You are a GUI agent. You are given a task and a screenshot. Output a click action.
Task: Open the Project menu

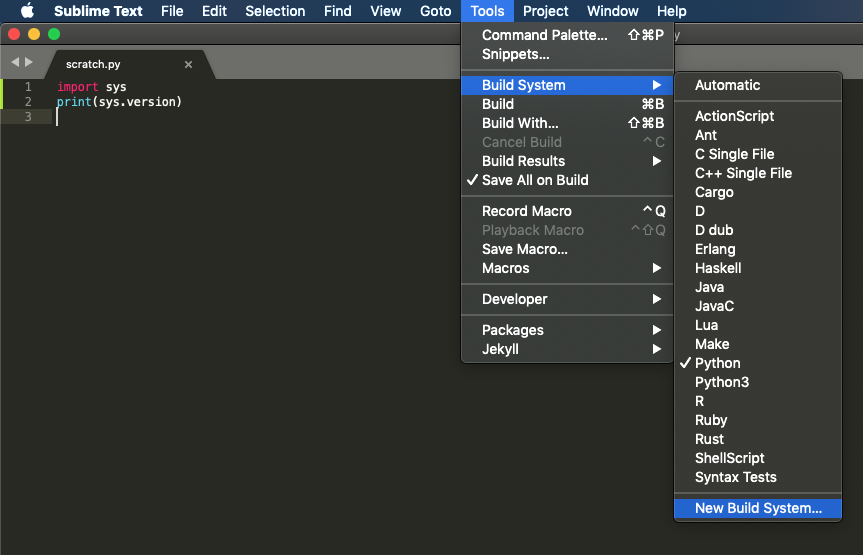[545, 11]
